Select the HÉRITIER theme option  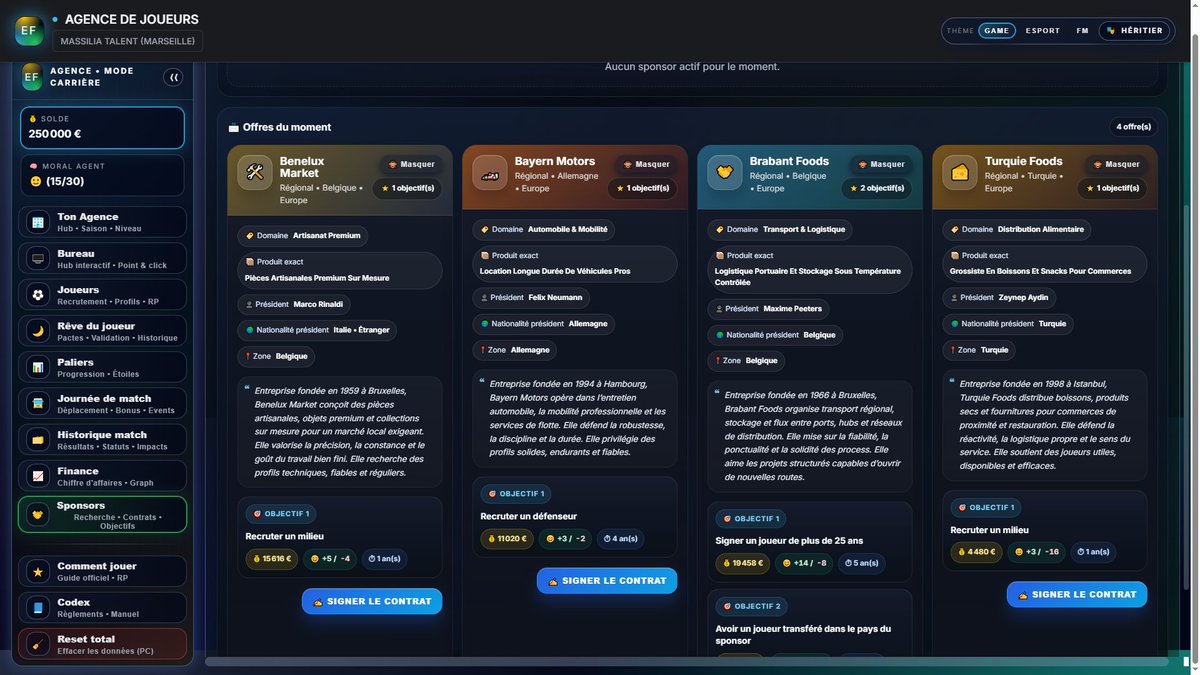pos(1135,31)
